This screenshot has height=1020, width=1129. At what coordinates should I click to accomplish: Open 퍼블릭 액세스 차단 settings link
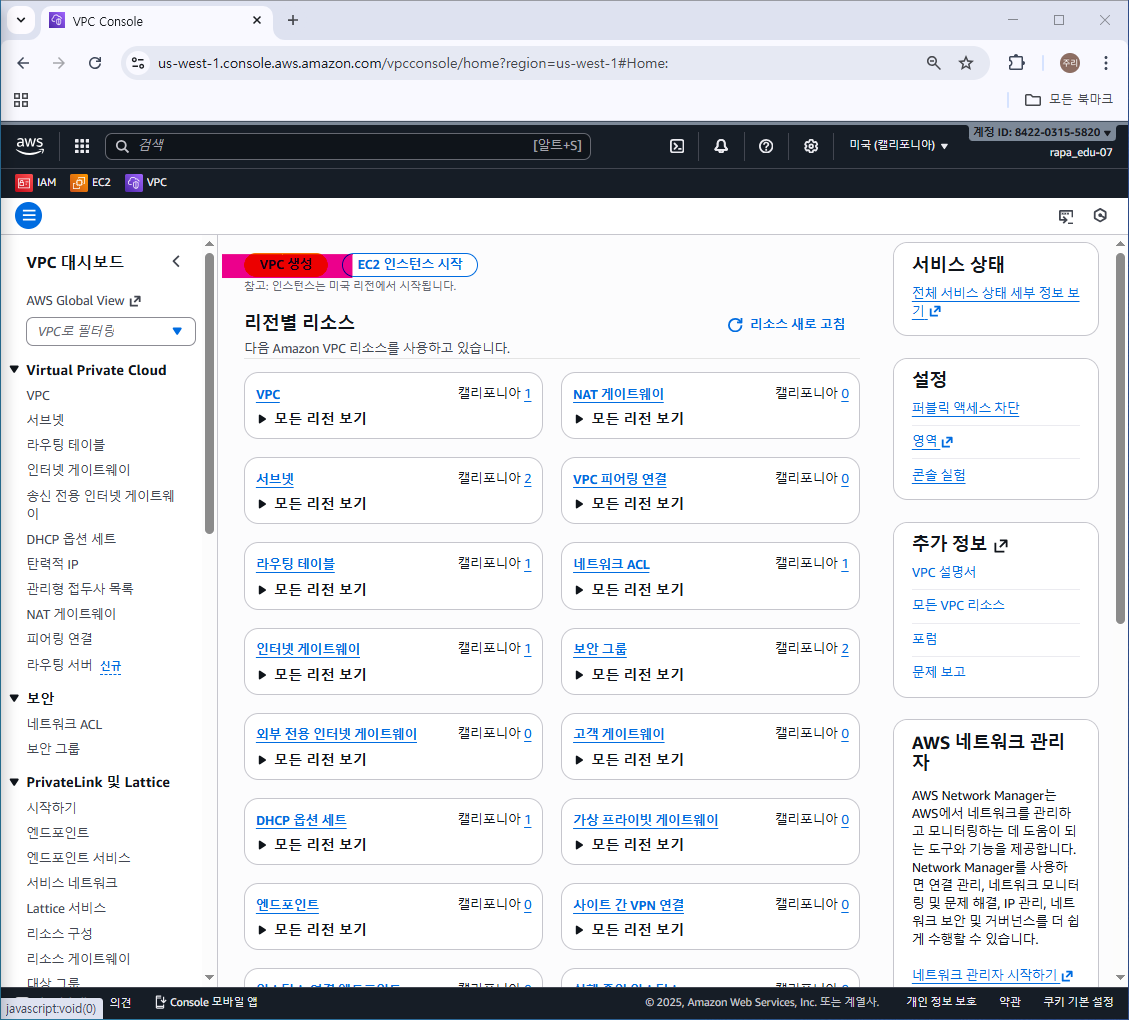pyautogui.click(x=966, y=408)
